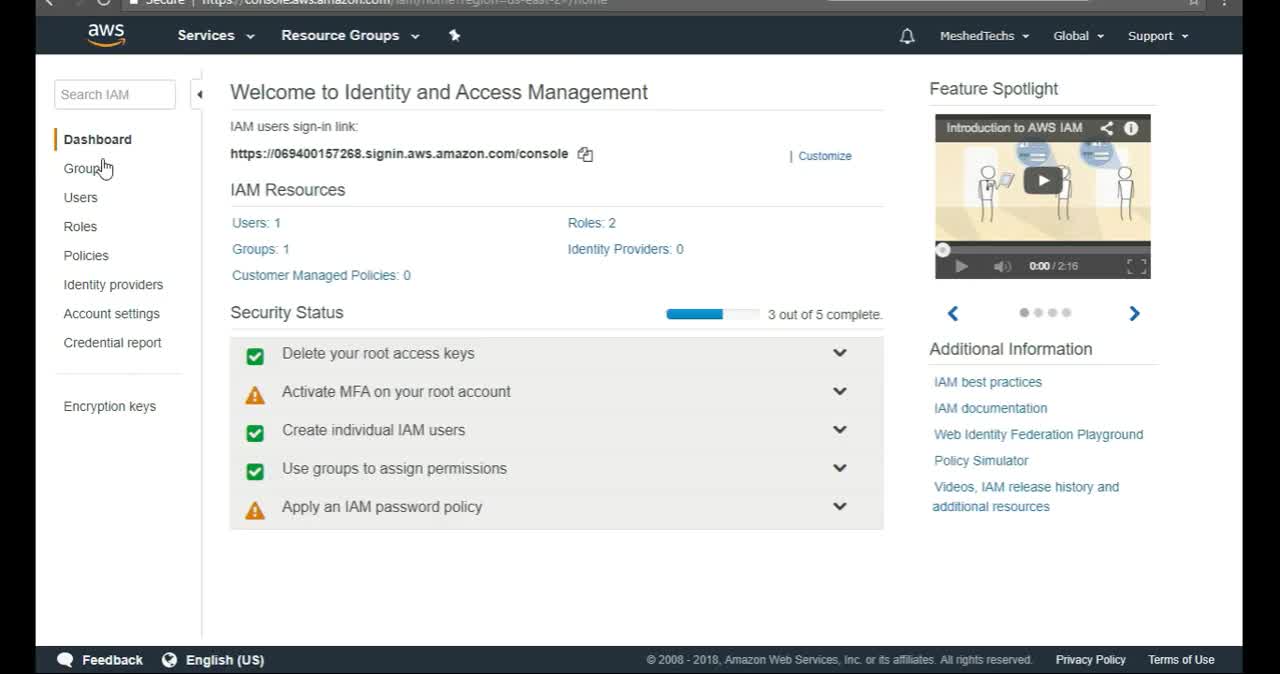Mute the IAM video audio

(1002, 264)
